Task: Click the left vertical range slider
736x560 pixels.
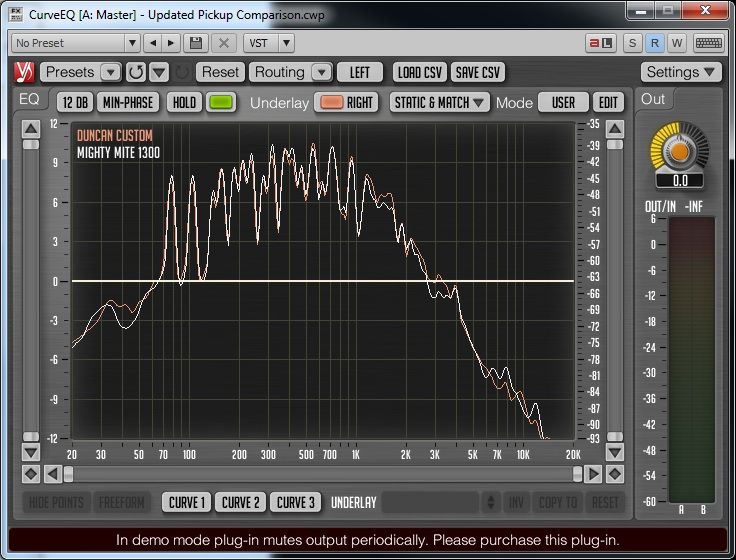Action: pos(31,291)
